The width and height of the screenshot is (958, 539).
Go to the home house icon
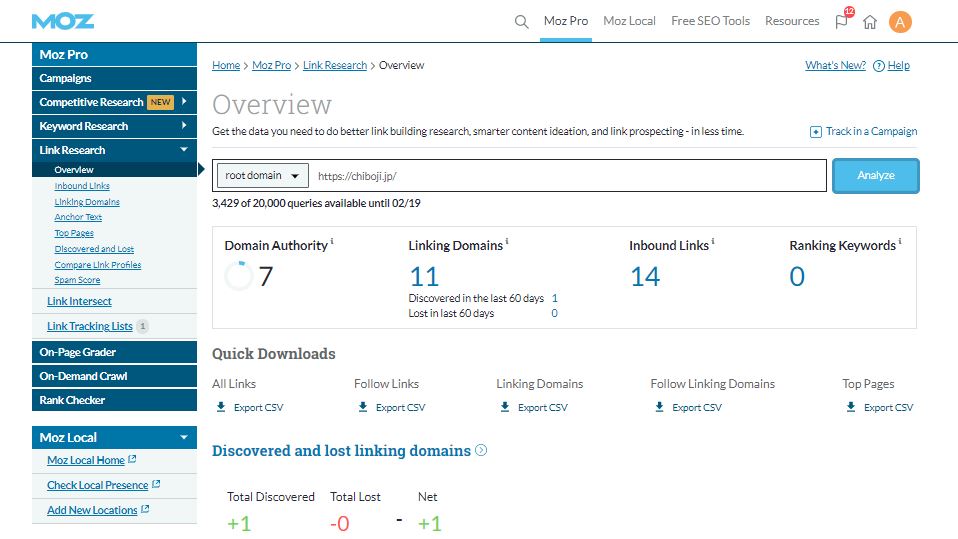click(870, 23)
